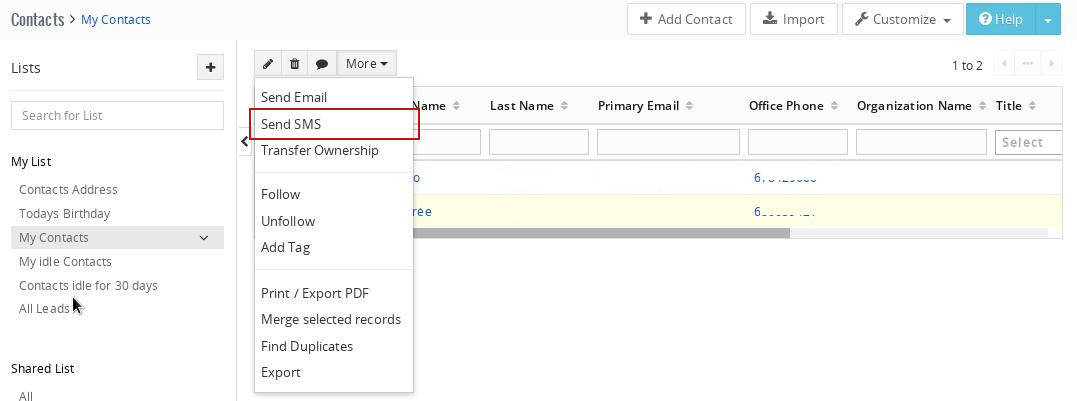Sort by the Primary Email column arrows
This screenshot has width=1077, height=401.
689,106
